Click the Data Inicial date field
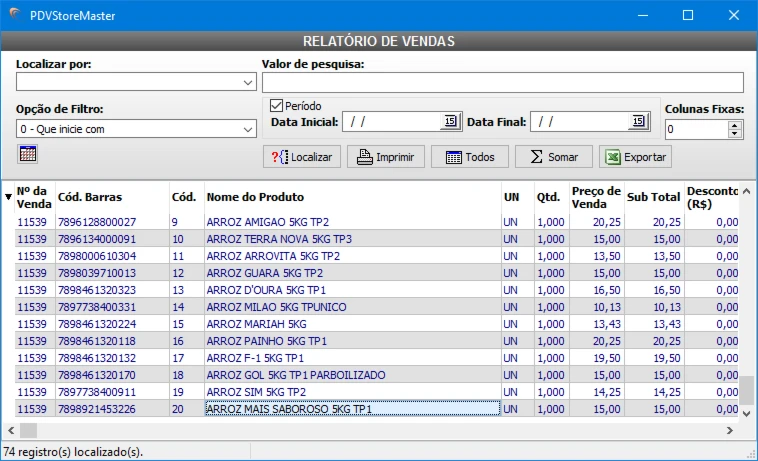Viewport: 758px width, 461px height. pos(392,122)
